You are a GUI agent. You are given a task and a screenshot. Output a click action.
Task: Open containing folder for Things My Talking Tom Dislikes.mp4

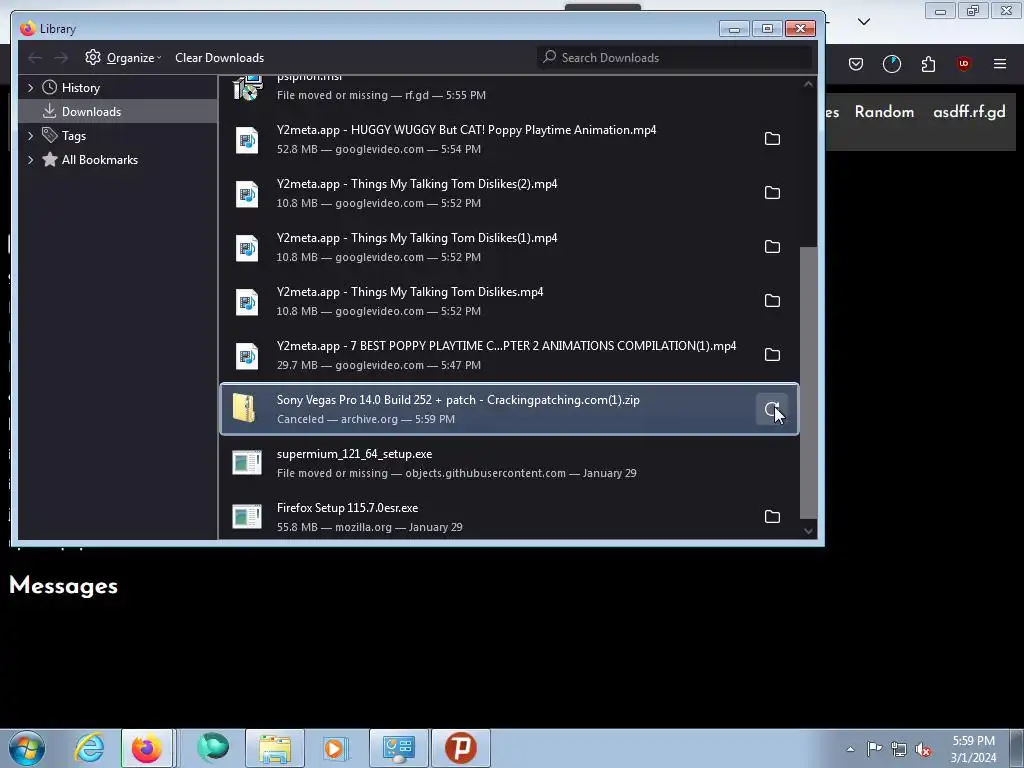coord(772,300)
